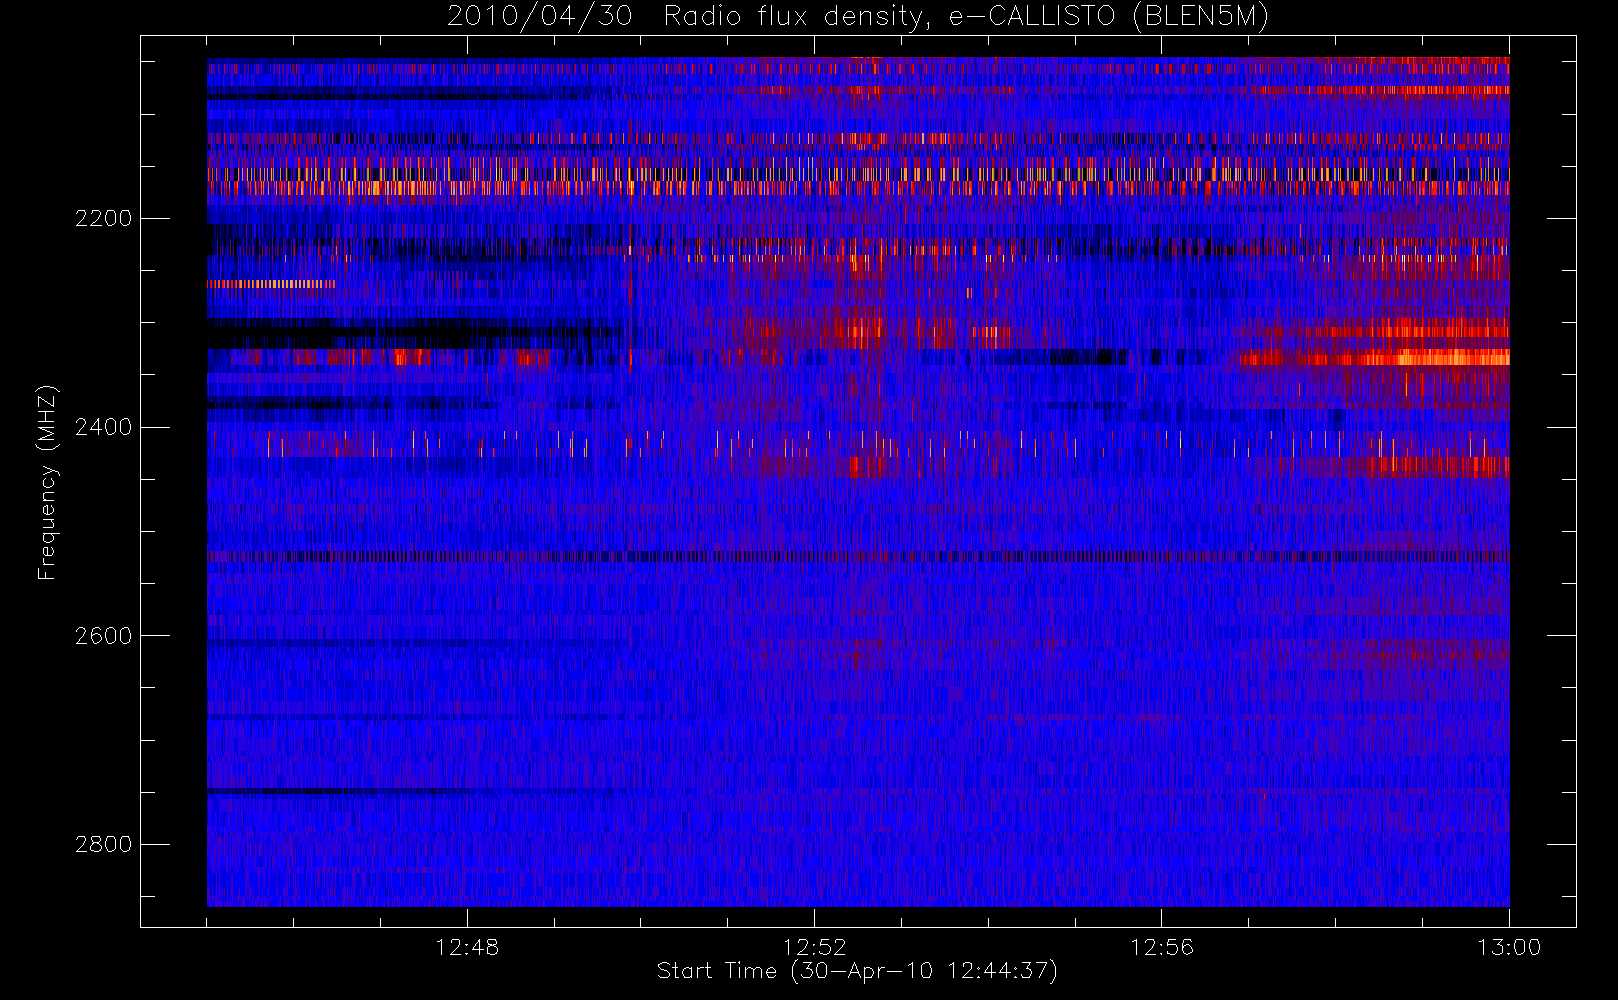
Task: Click the 13:00 time tick label
Action: point(1509,947)
